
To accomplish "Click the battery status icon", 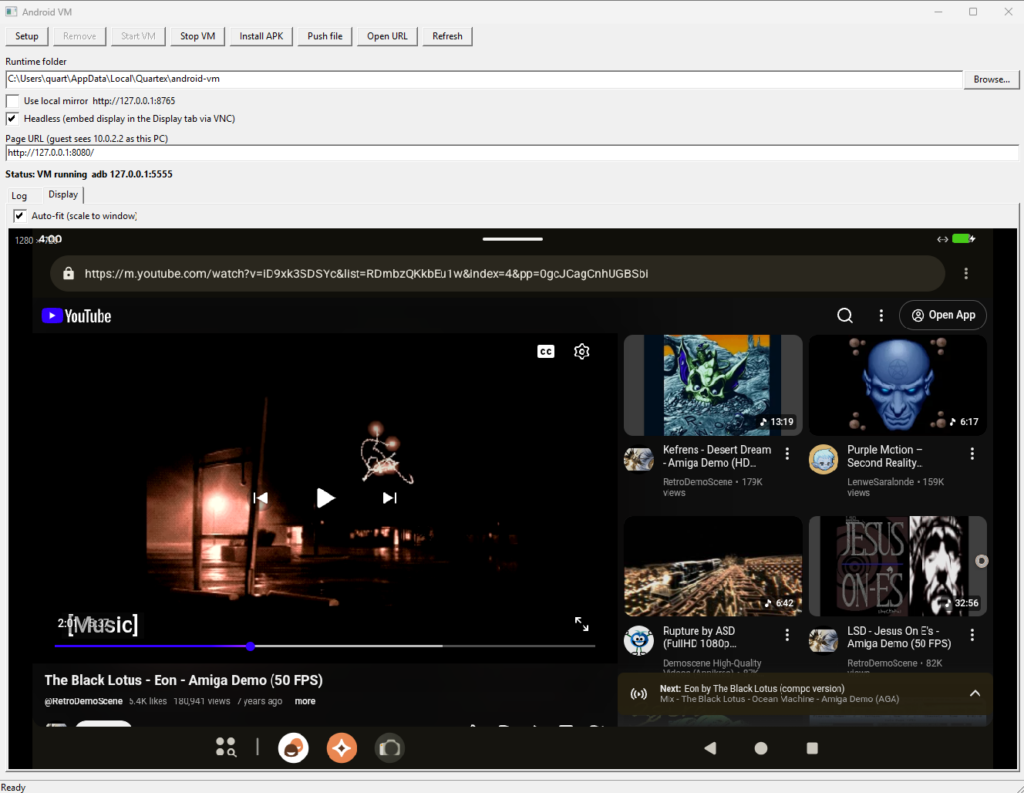I will pyautogui.click(x=963, y=238).
